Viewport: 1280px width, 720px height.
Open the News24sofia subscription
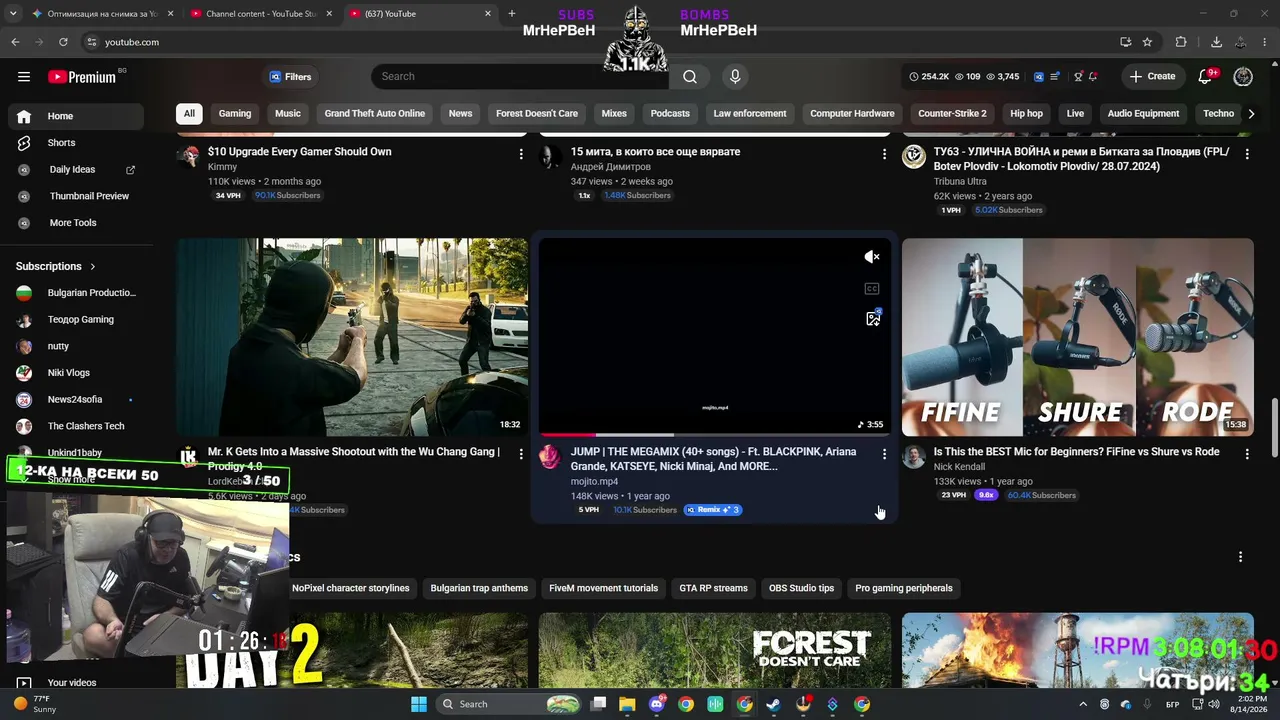click(x=76, y=399)
